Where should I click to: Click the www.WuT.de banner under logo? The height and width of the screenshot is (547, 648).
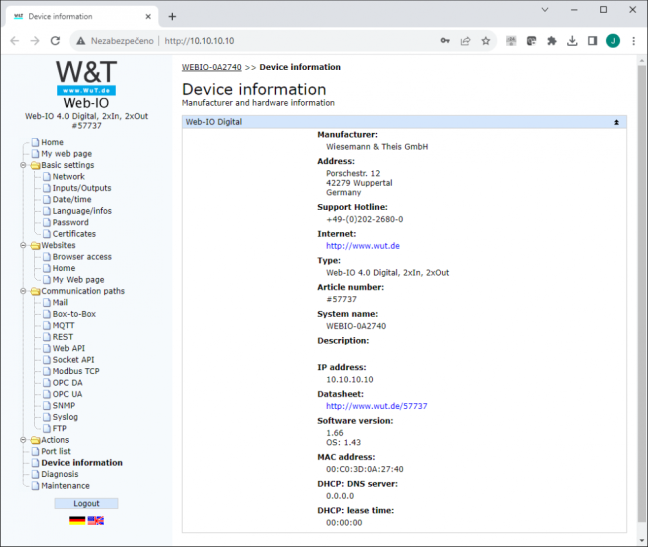86,90
